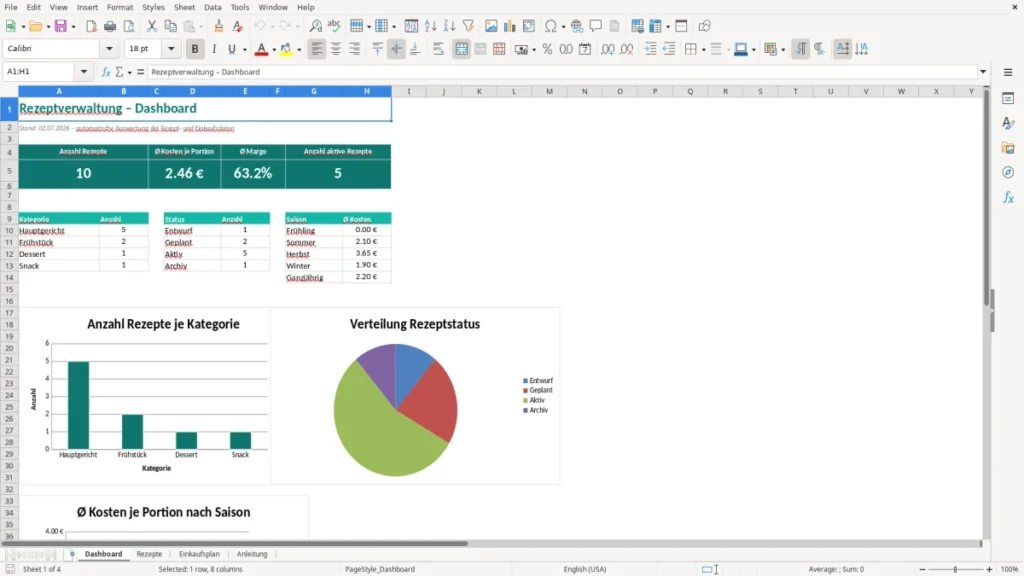Click the formula equals sign button

tap(140, 72)
